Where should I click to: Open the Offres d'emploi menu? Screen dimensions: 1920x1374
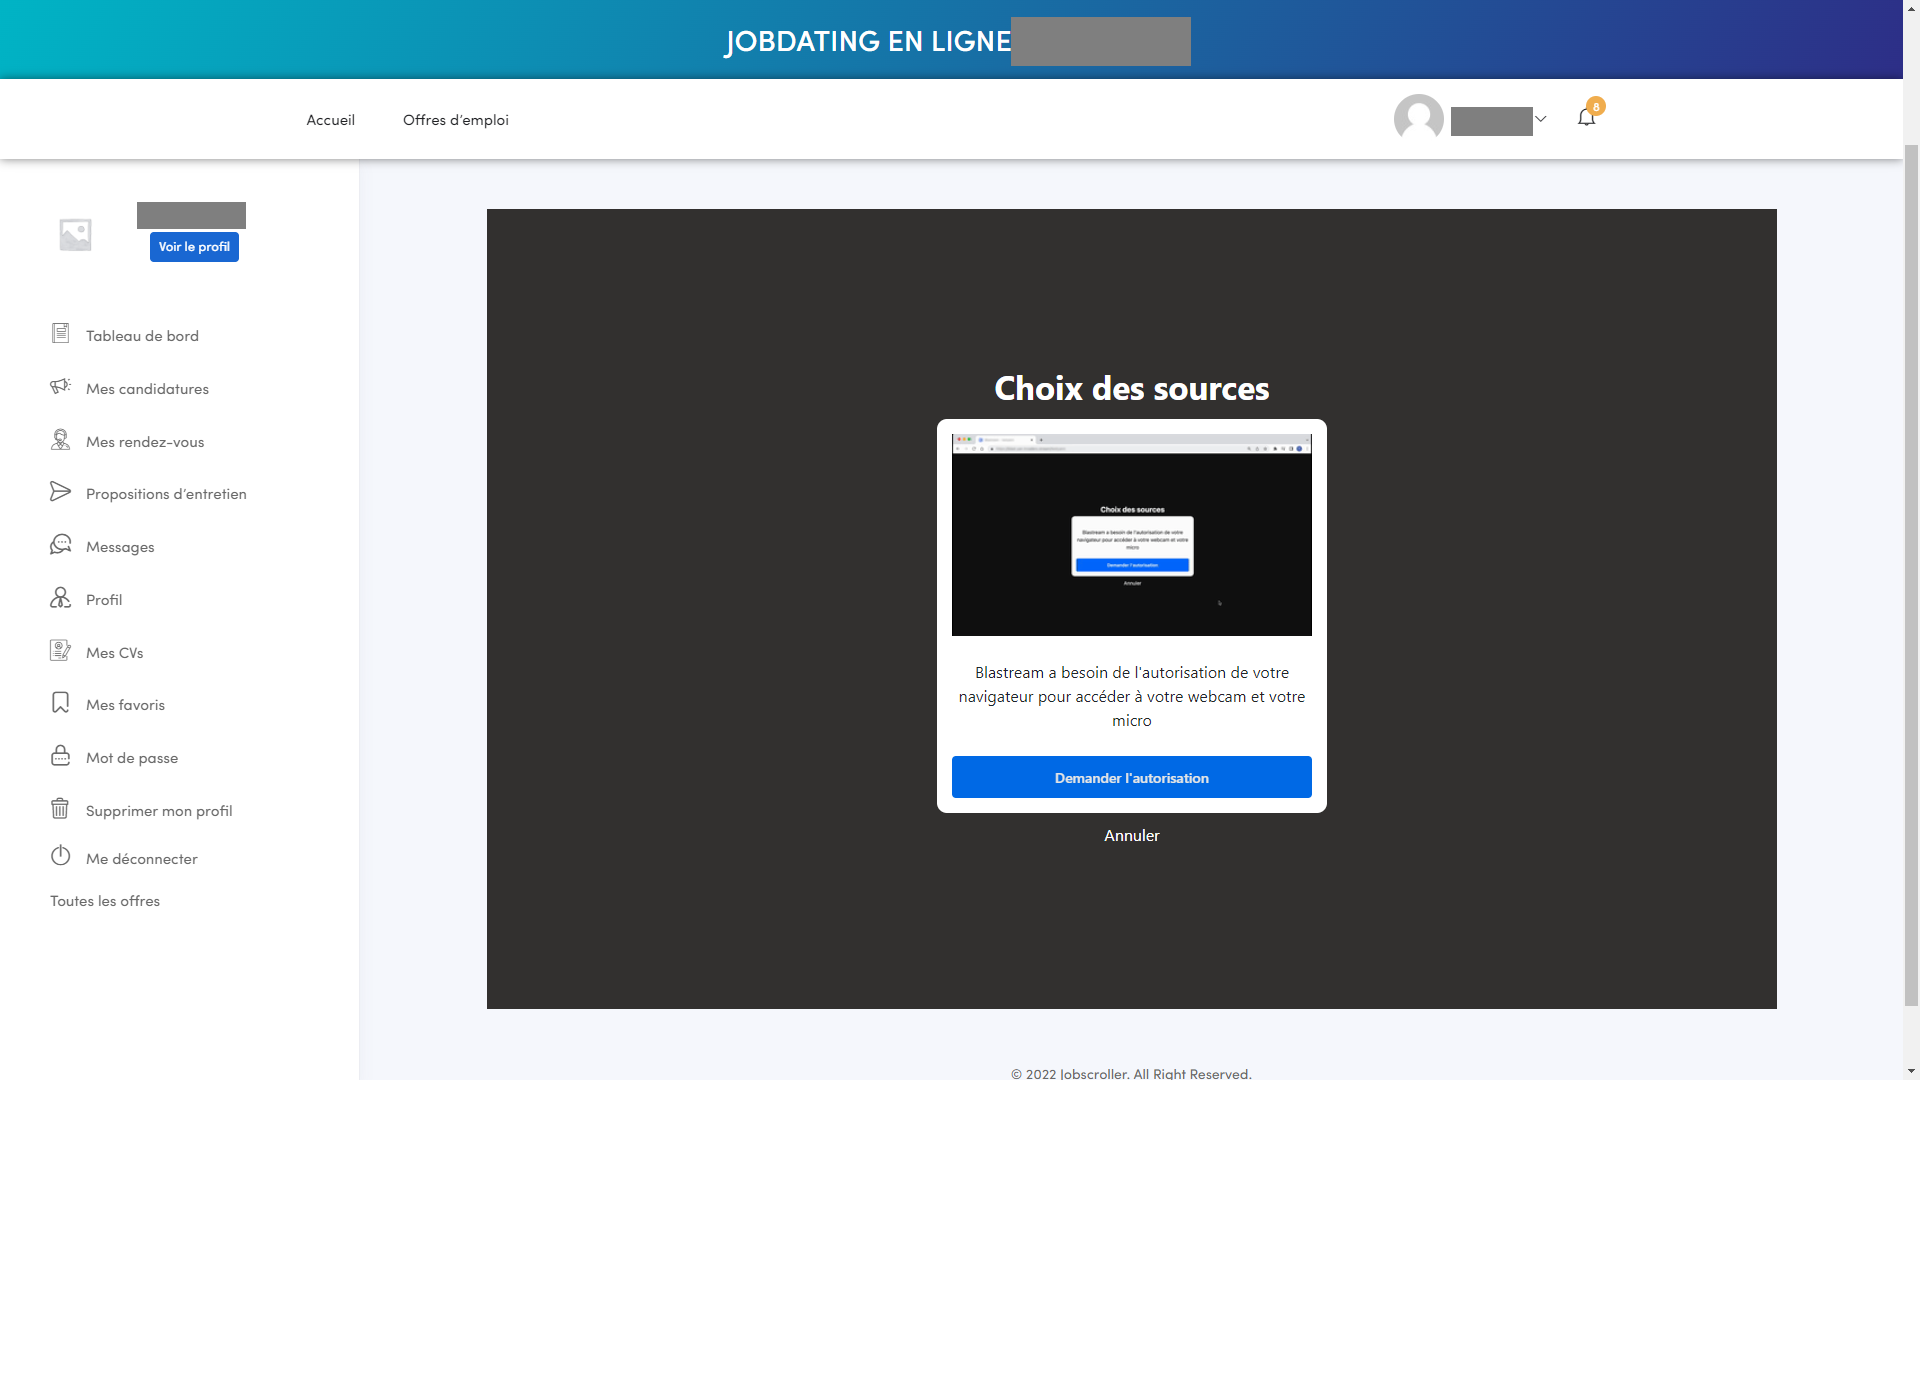click(x=455, y=120)
